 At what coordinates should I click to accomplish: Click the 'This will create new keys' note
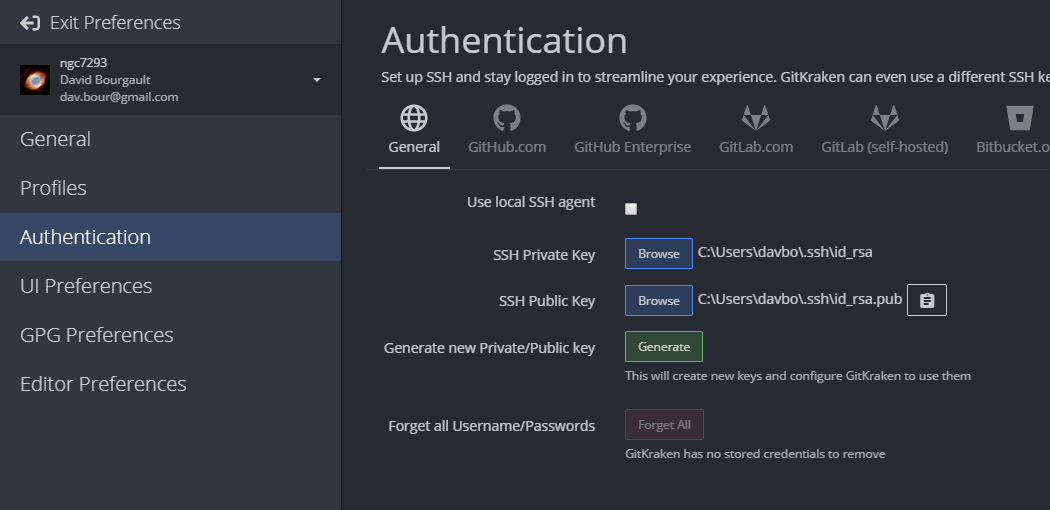coord(798,376)
